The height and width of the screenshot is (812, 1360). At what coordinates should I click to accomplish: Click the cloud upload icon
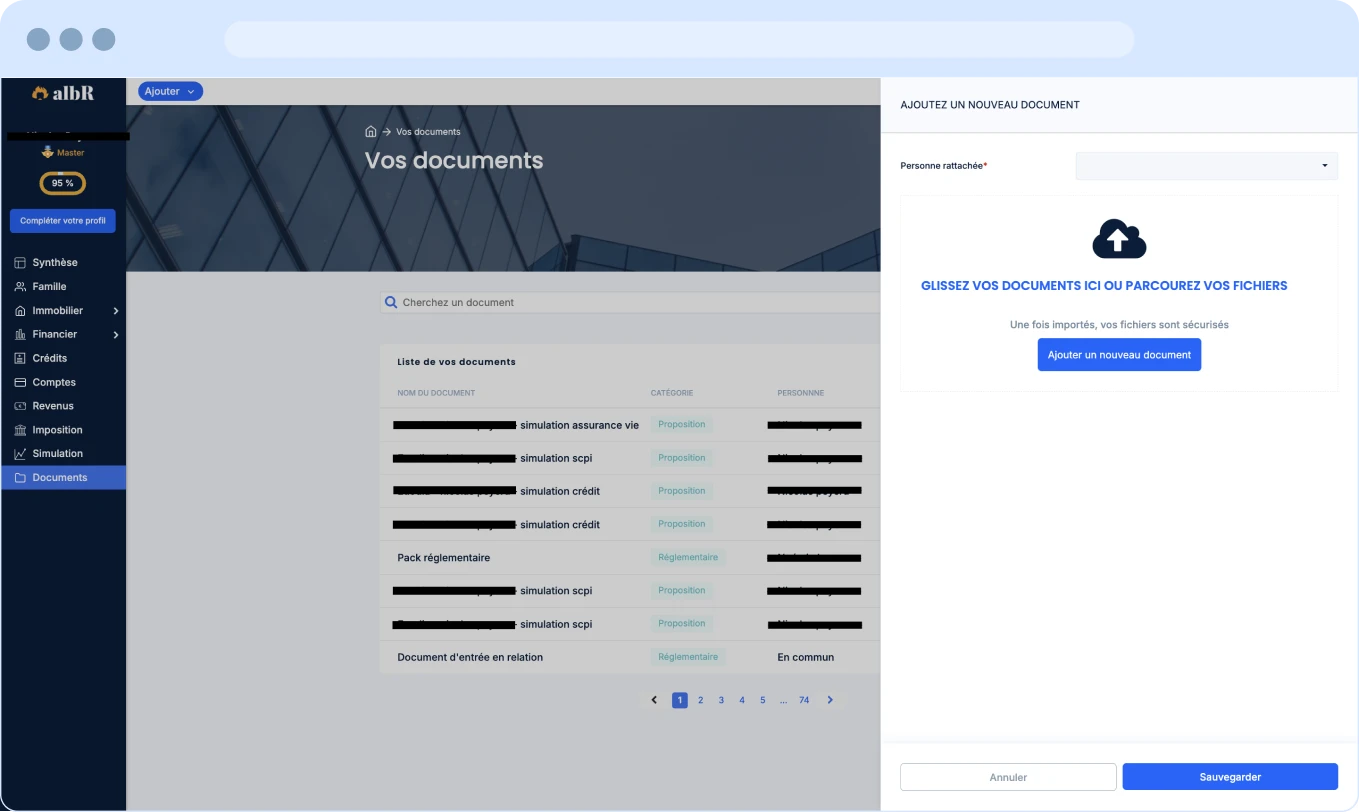point(1118,239)
